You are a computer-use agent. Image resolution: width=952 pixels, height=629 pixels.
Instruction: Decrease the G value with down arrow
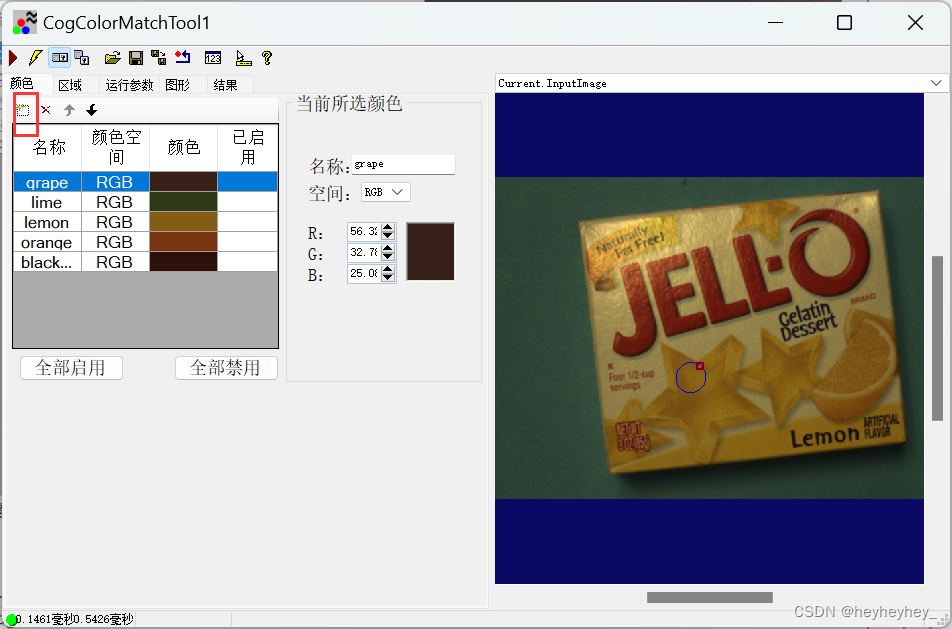click(388, 256)
